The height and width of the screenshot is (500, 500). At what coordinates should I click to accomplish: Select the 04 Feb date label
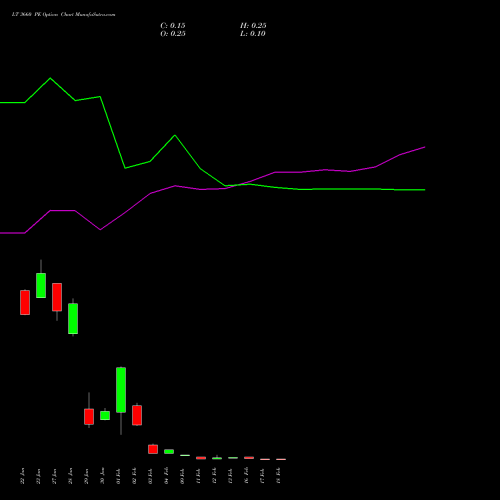(x=166, y=476)
